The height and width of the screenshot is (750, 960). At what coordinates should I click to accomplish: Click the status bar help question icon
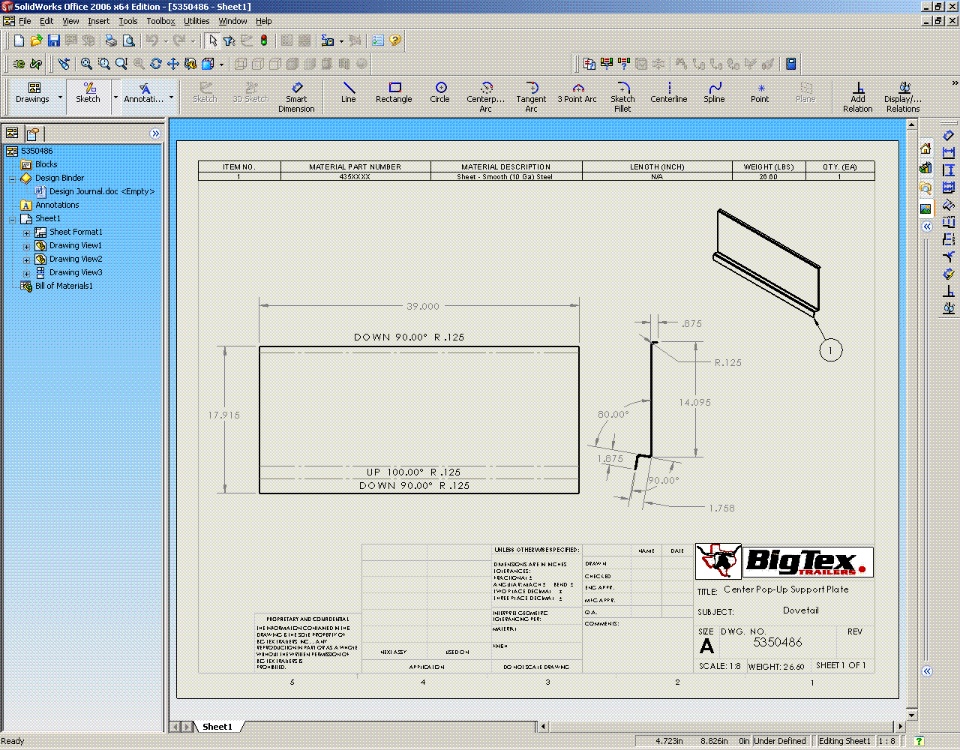(x=918, y=741)
